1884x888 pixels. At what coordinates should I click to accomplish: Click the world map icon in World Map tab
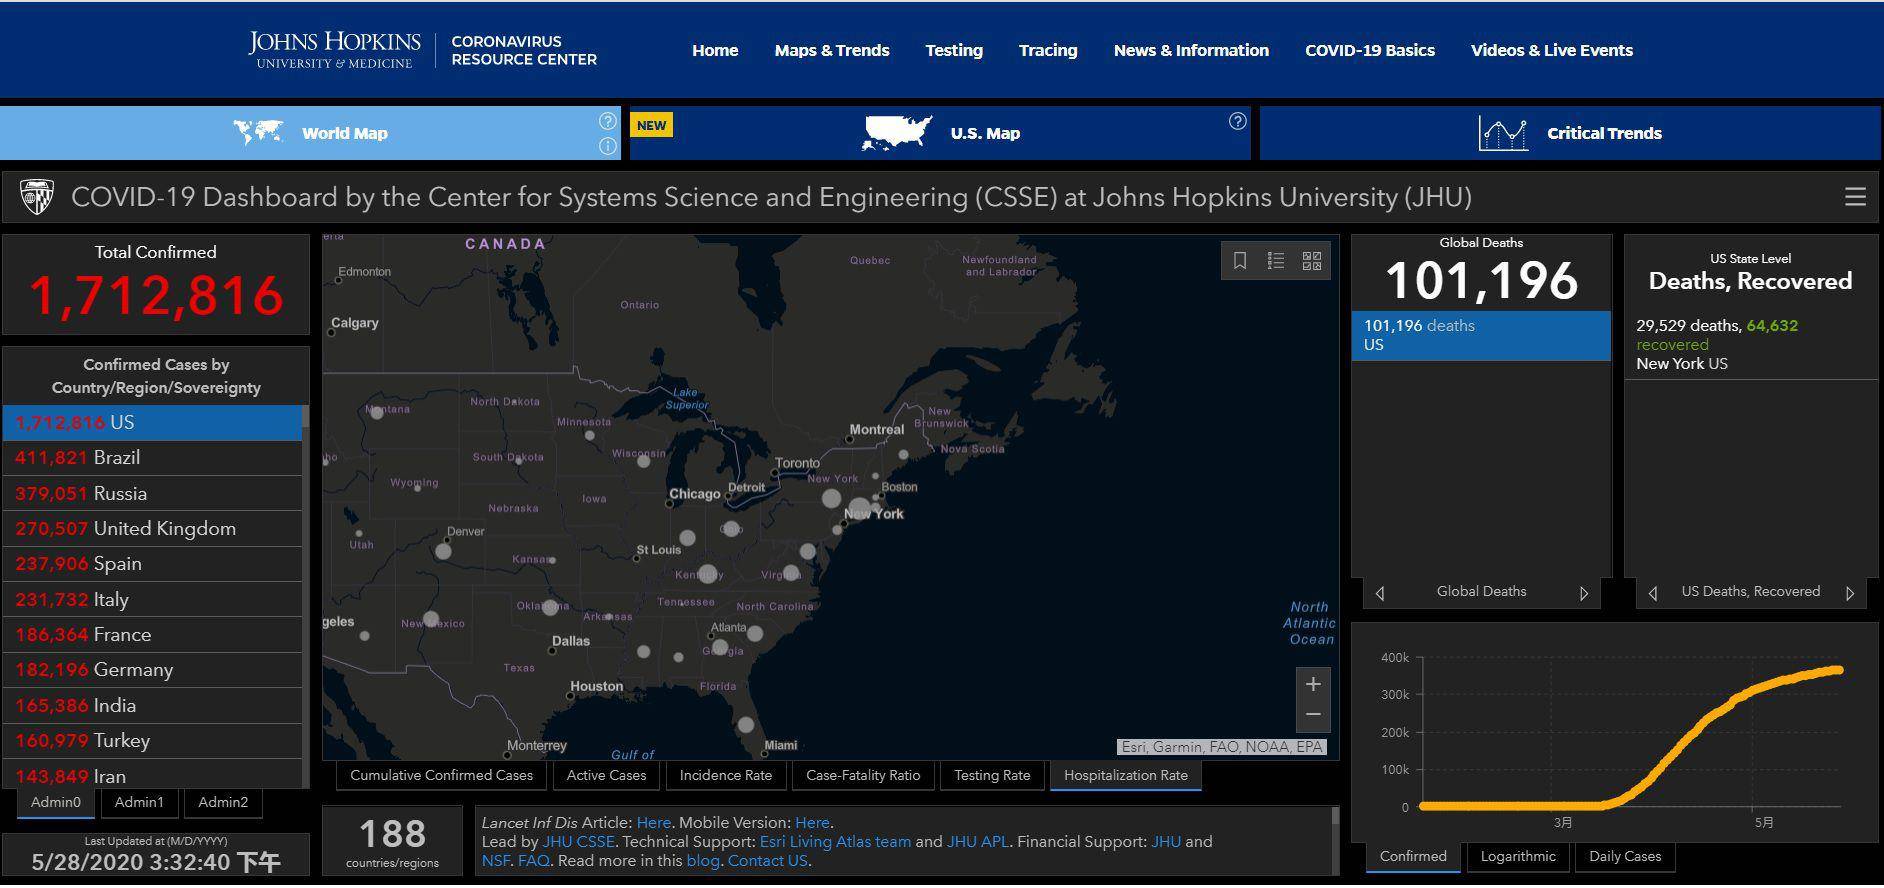257,132
